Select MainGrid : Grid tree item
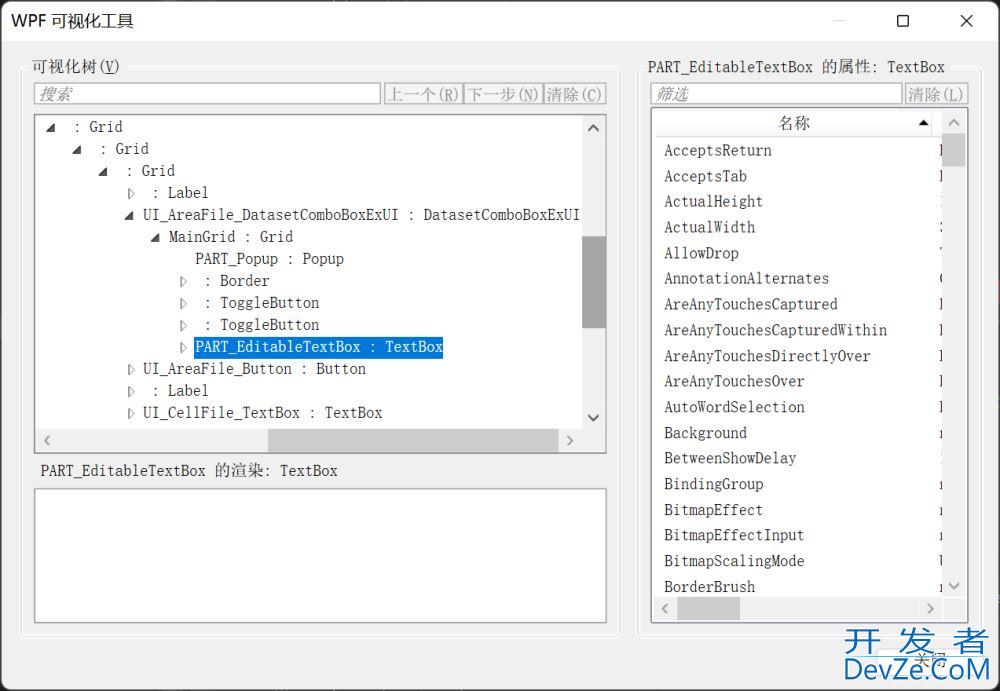The width and height of the screenshot is (1000, 691). [x=231, y=237]
